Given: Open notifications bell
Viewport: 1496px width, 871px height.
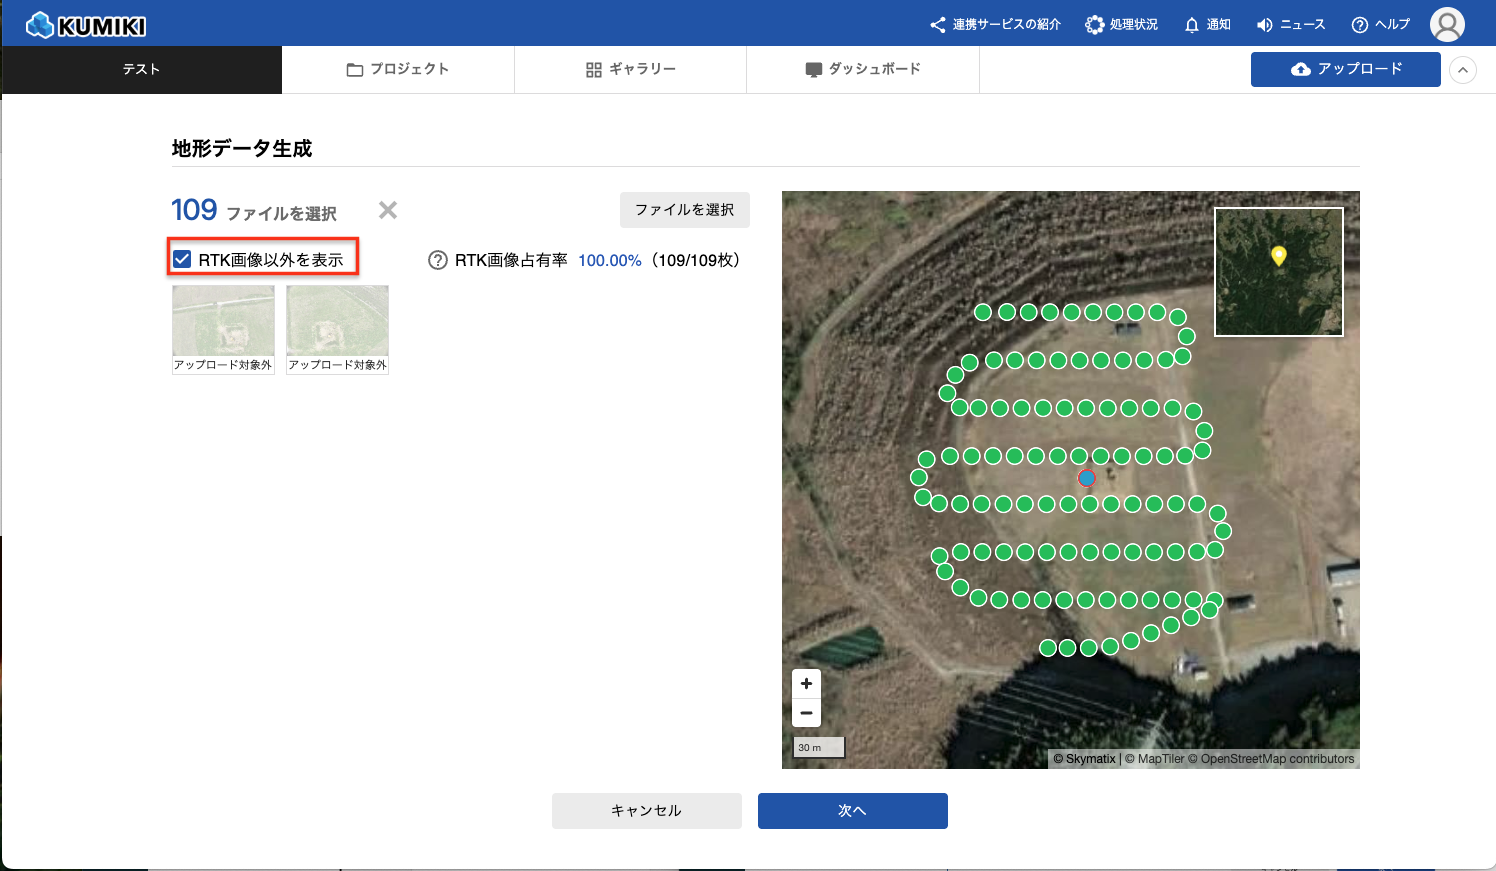Looking at the screenshot, I should click(x=1206, y=25).
